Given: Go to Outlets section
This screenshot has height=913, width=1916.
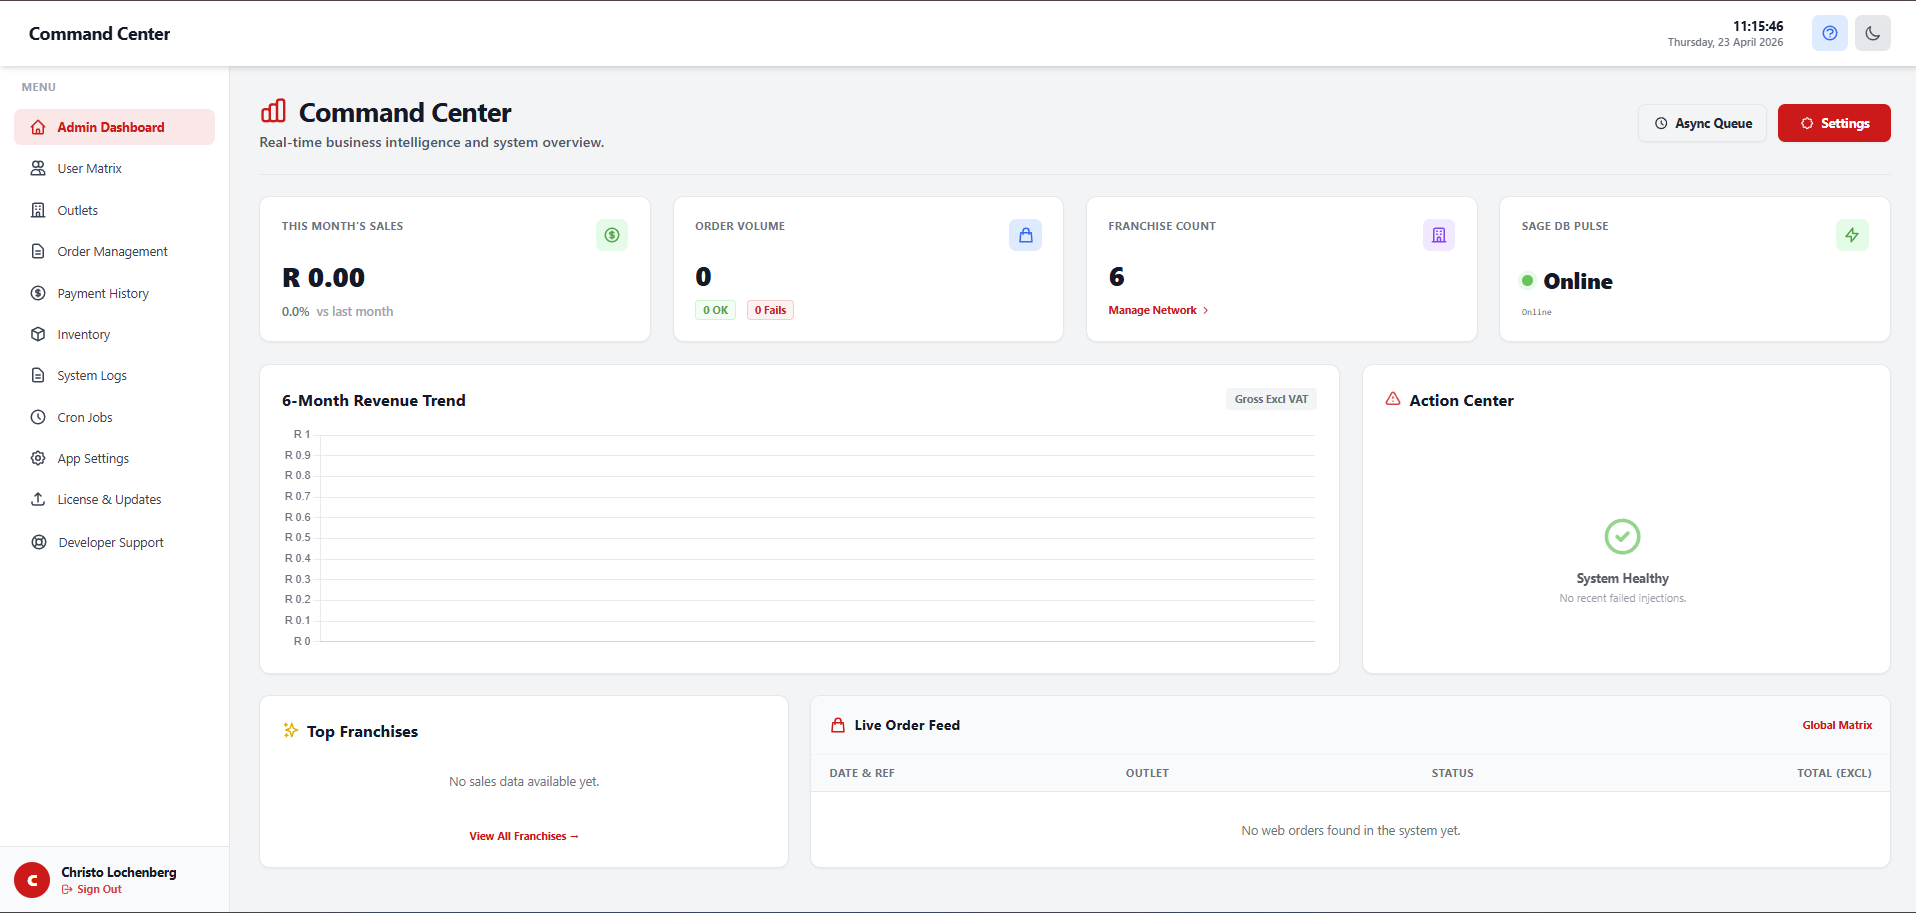Looking at the screenshot, I should (114, 210).
